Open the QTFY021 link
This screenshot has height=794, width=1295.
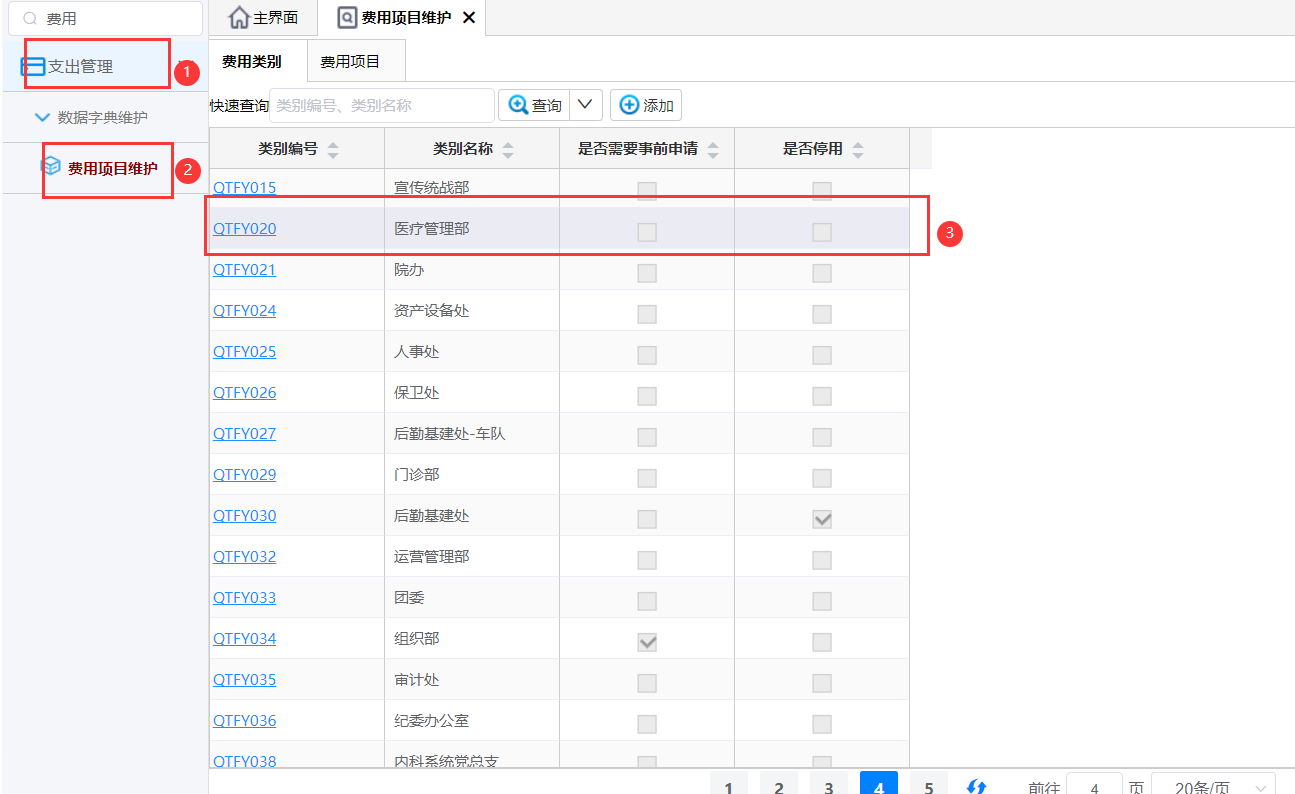(x=244, y=270)
